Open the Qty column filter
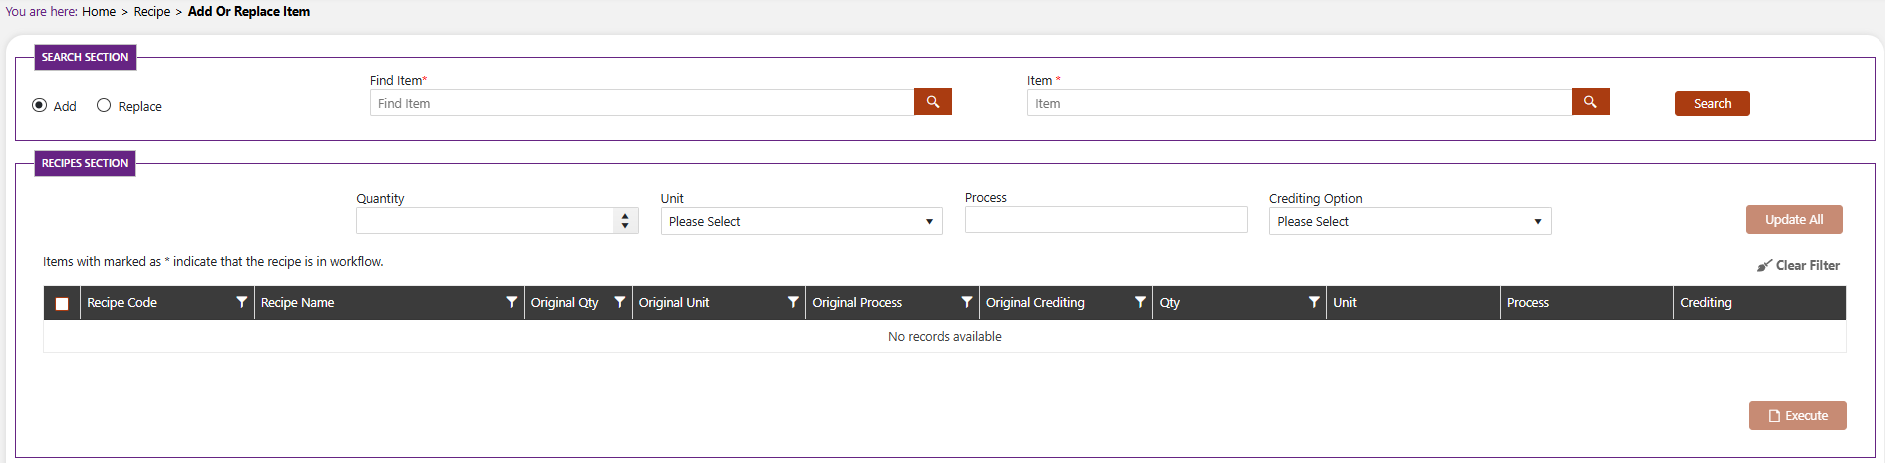This screenshot has height=463, width=1885. 1314,302
